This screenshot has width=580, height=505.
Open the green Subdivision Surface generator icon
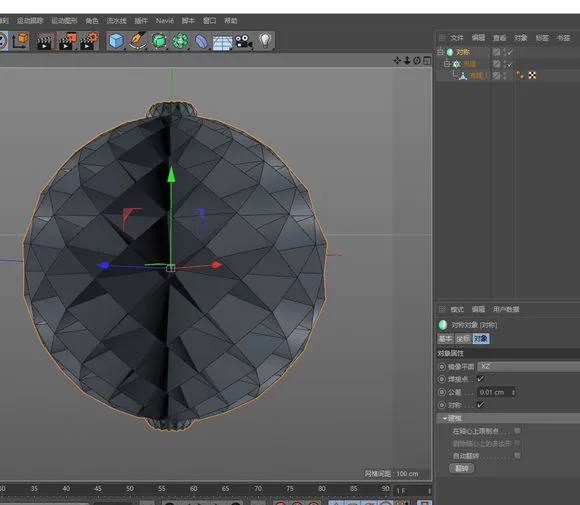click(x=159, y=41)
